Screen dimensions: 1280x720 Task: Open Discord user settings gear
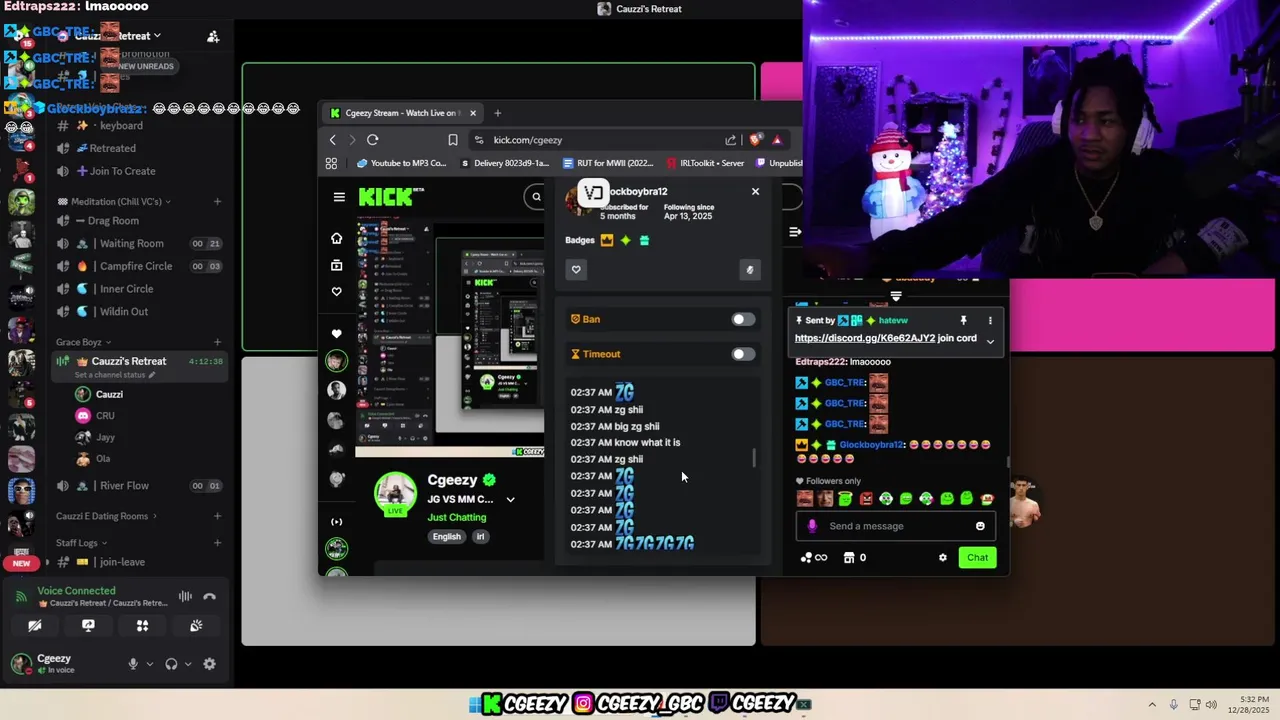pyautogui.click(x=209, y=664)
